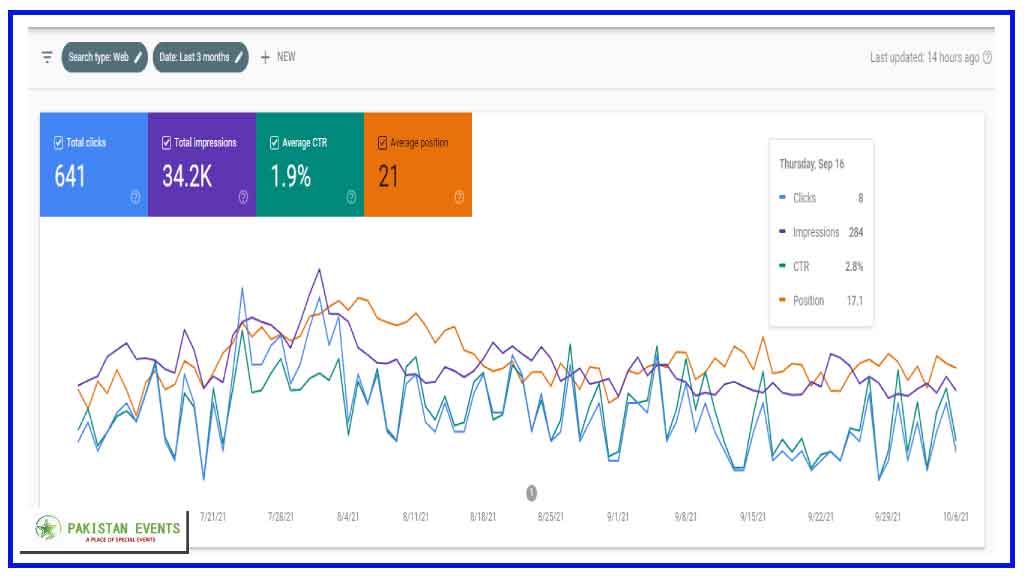This screenshot has width=1024, height=576.
Task: Toggle the Average CTR checkbox
Action: (x=274, y=142)
